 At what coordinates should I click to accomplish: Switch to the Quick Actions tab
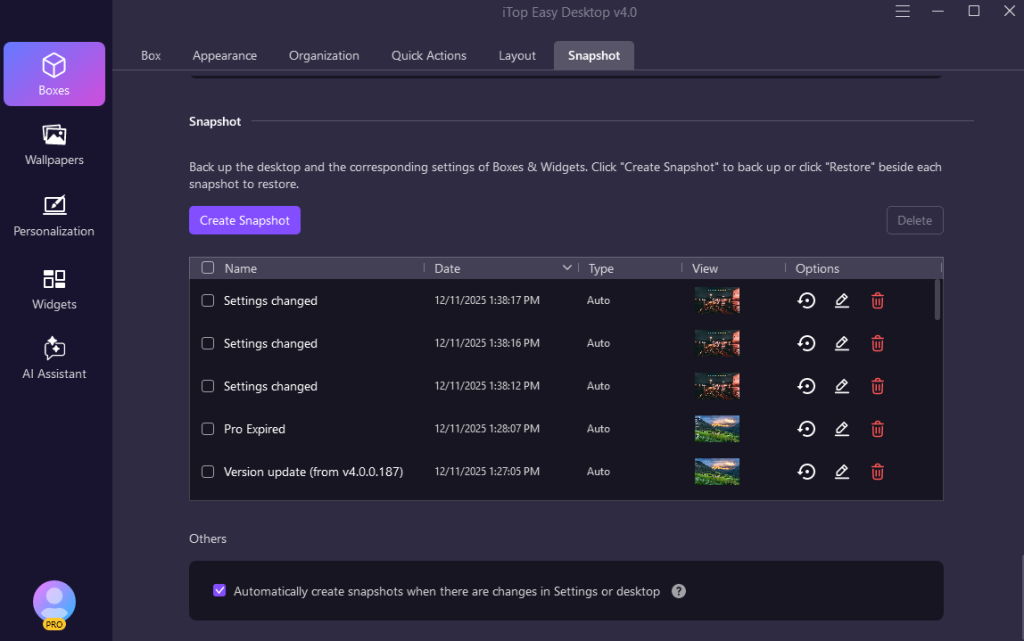[x=429, y=56]
